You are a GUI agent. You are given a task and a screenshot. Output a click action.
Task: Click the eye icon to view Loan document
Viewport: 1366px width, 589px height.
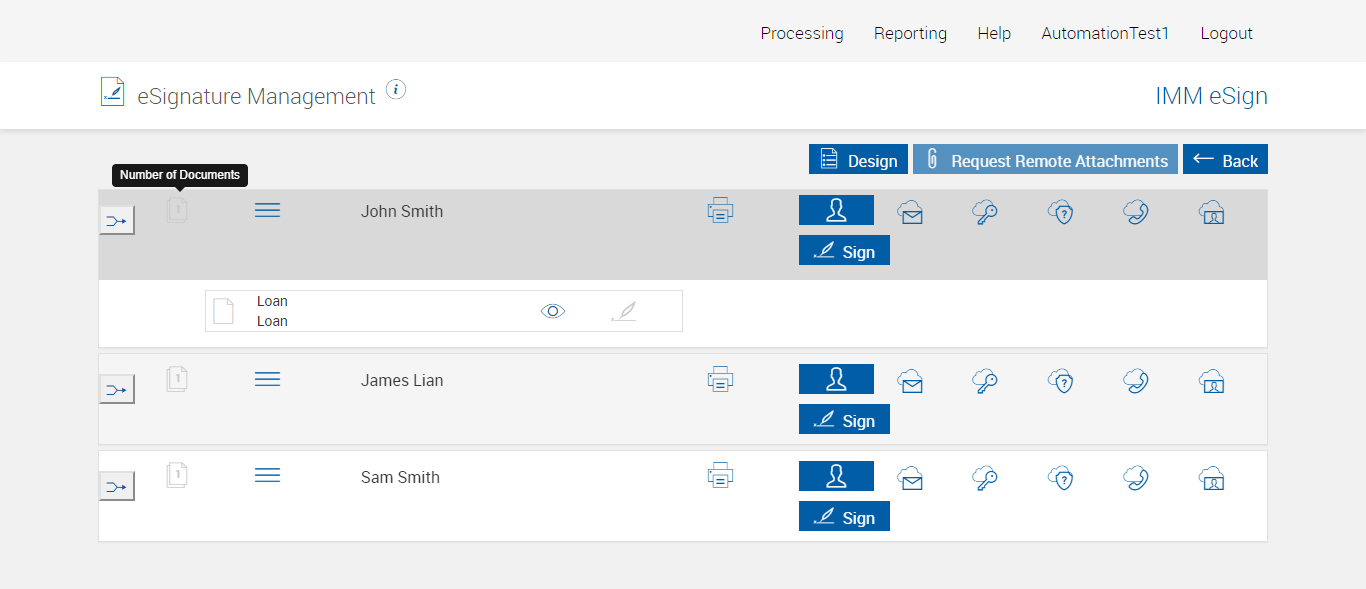553,311
